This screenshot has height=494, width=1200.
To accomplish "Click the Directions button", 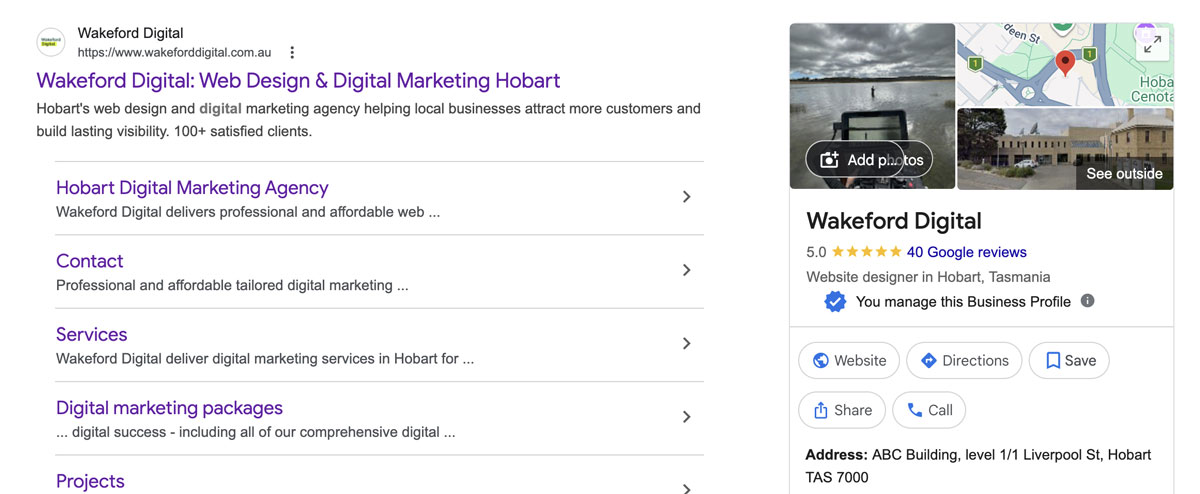I will pos(964,361).
